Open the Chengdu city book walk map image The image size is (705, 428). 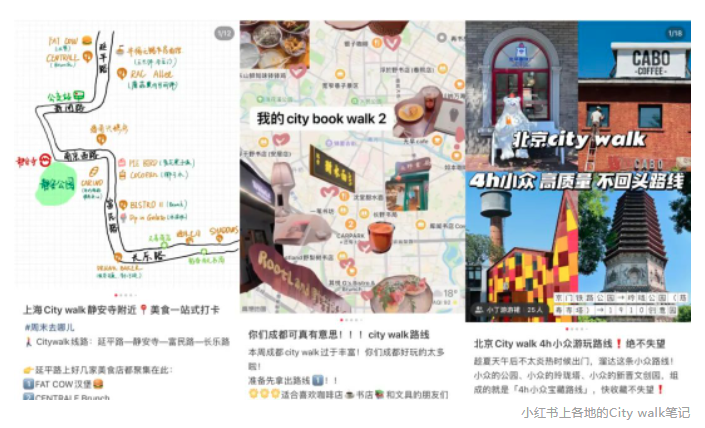click(x=352, y=166)
